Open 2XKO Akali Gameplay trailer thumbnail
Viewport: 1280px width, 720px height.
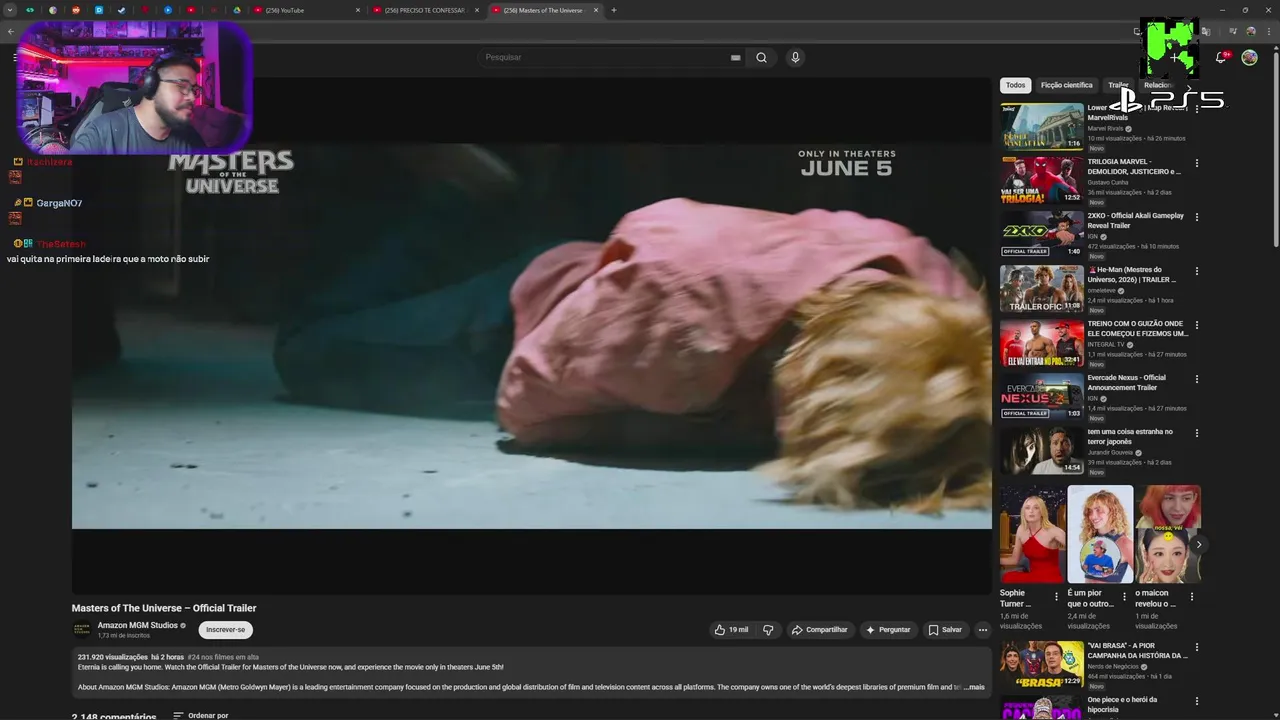coord(1042,234)
